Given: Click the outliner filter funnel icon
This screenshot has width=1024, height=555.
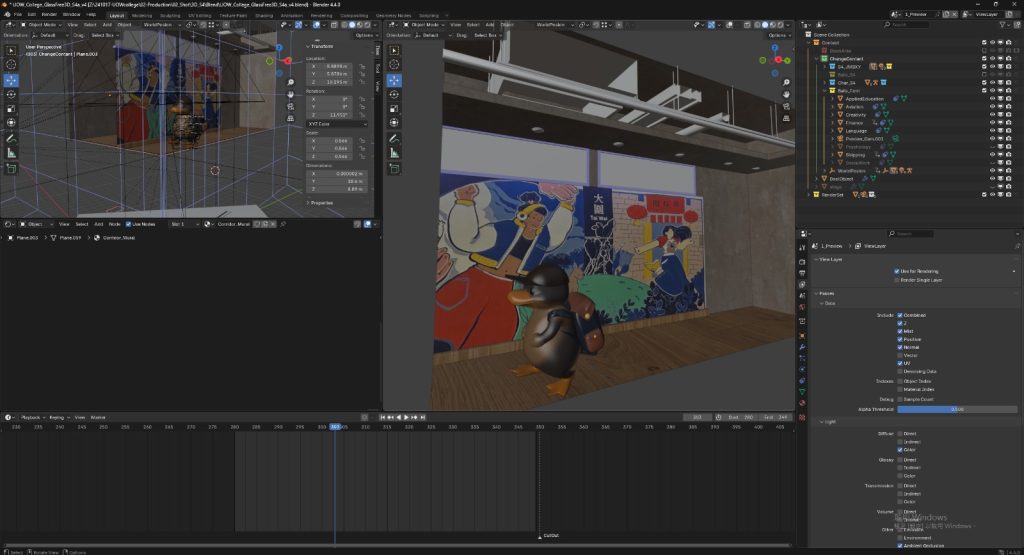Looking at the screenshot, I should pyautogui.click(x=1003, y=24).
